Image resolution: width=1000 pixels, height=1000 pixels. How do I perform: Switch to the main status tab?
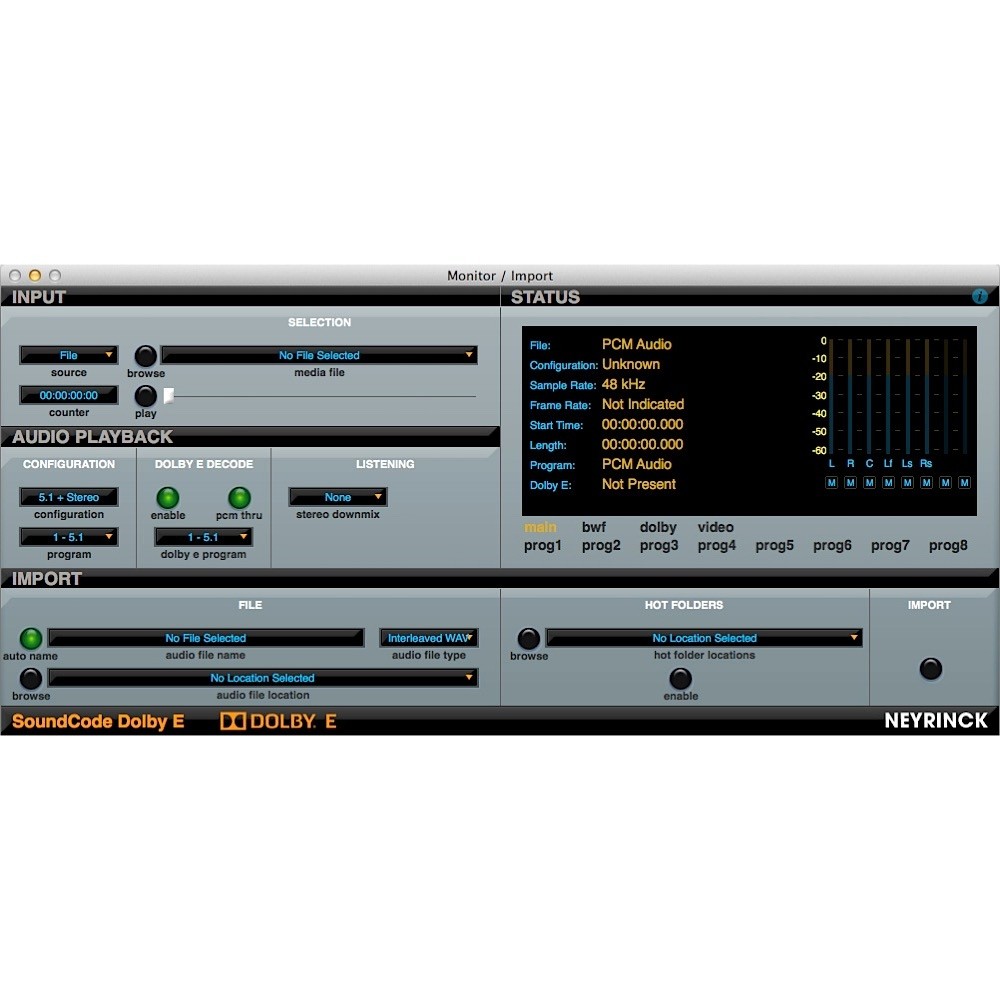coord(540,527)
